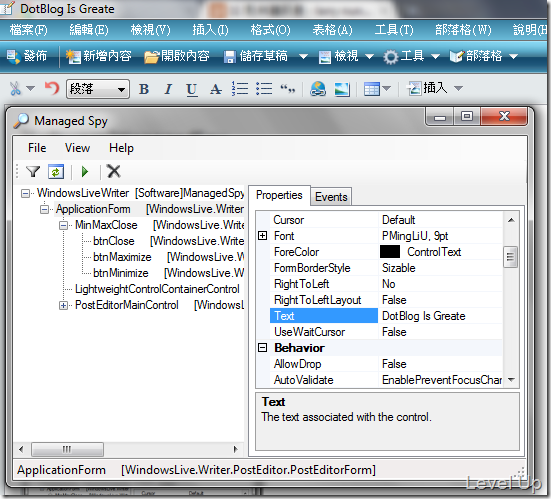The image size is (551, 499).
Task: Click the filter funnel icon in Managed Spy
Action: pos(33,172)
